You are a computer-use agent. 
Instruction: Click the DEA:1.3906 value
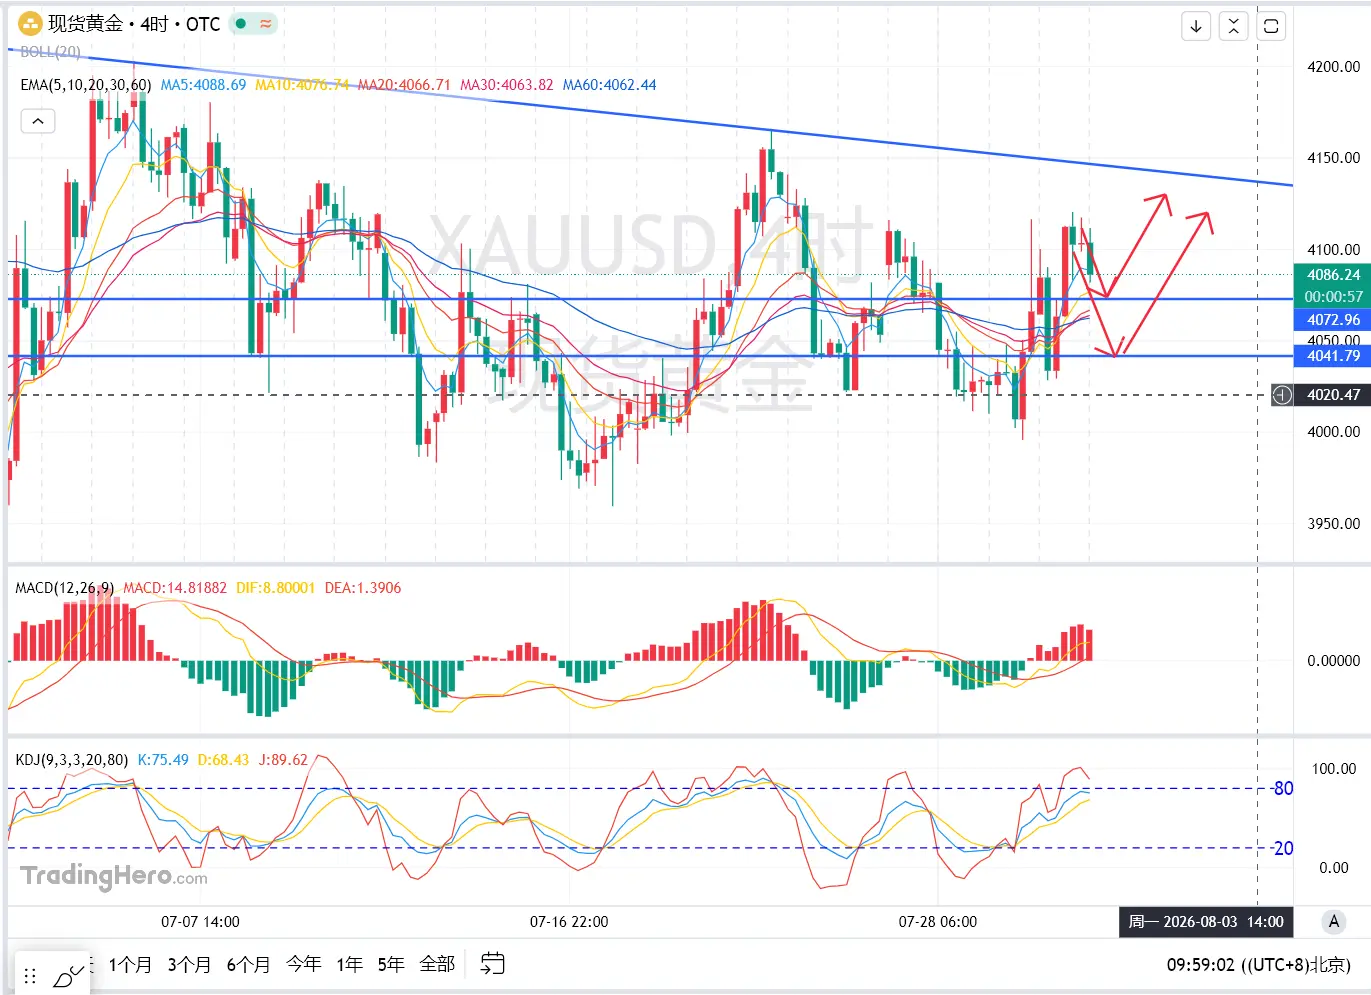tap(362, 588)
